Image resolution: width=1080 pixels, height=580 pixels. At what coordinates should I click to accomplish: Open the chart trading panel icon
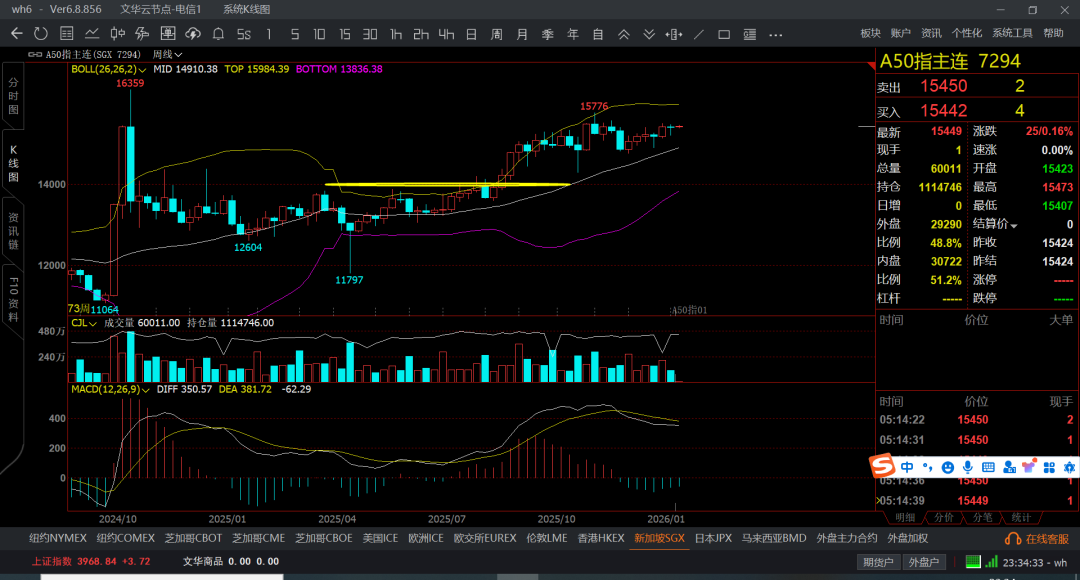point(167,34)
